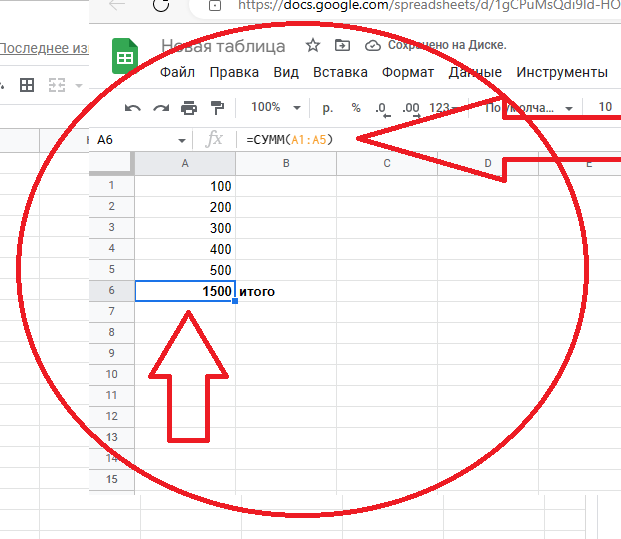This screenshot has width=621, height=539.
Task: Open the name box A6 dropdown arrow
Action: pos(182,141)
